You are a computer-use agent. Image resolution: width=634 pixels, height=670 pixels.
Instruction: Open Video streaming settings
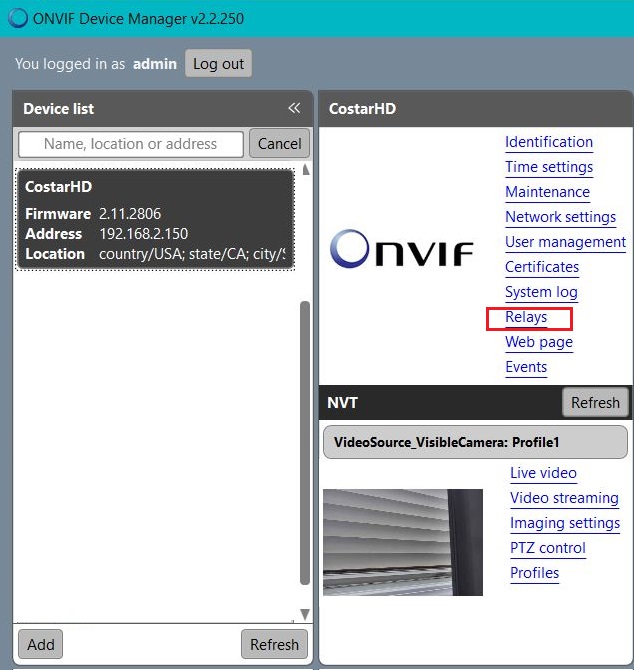[x=564, y=498]
